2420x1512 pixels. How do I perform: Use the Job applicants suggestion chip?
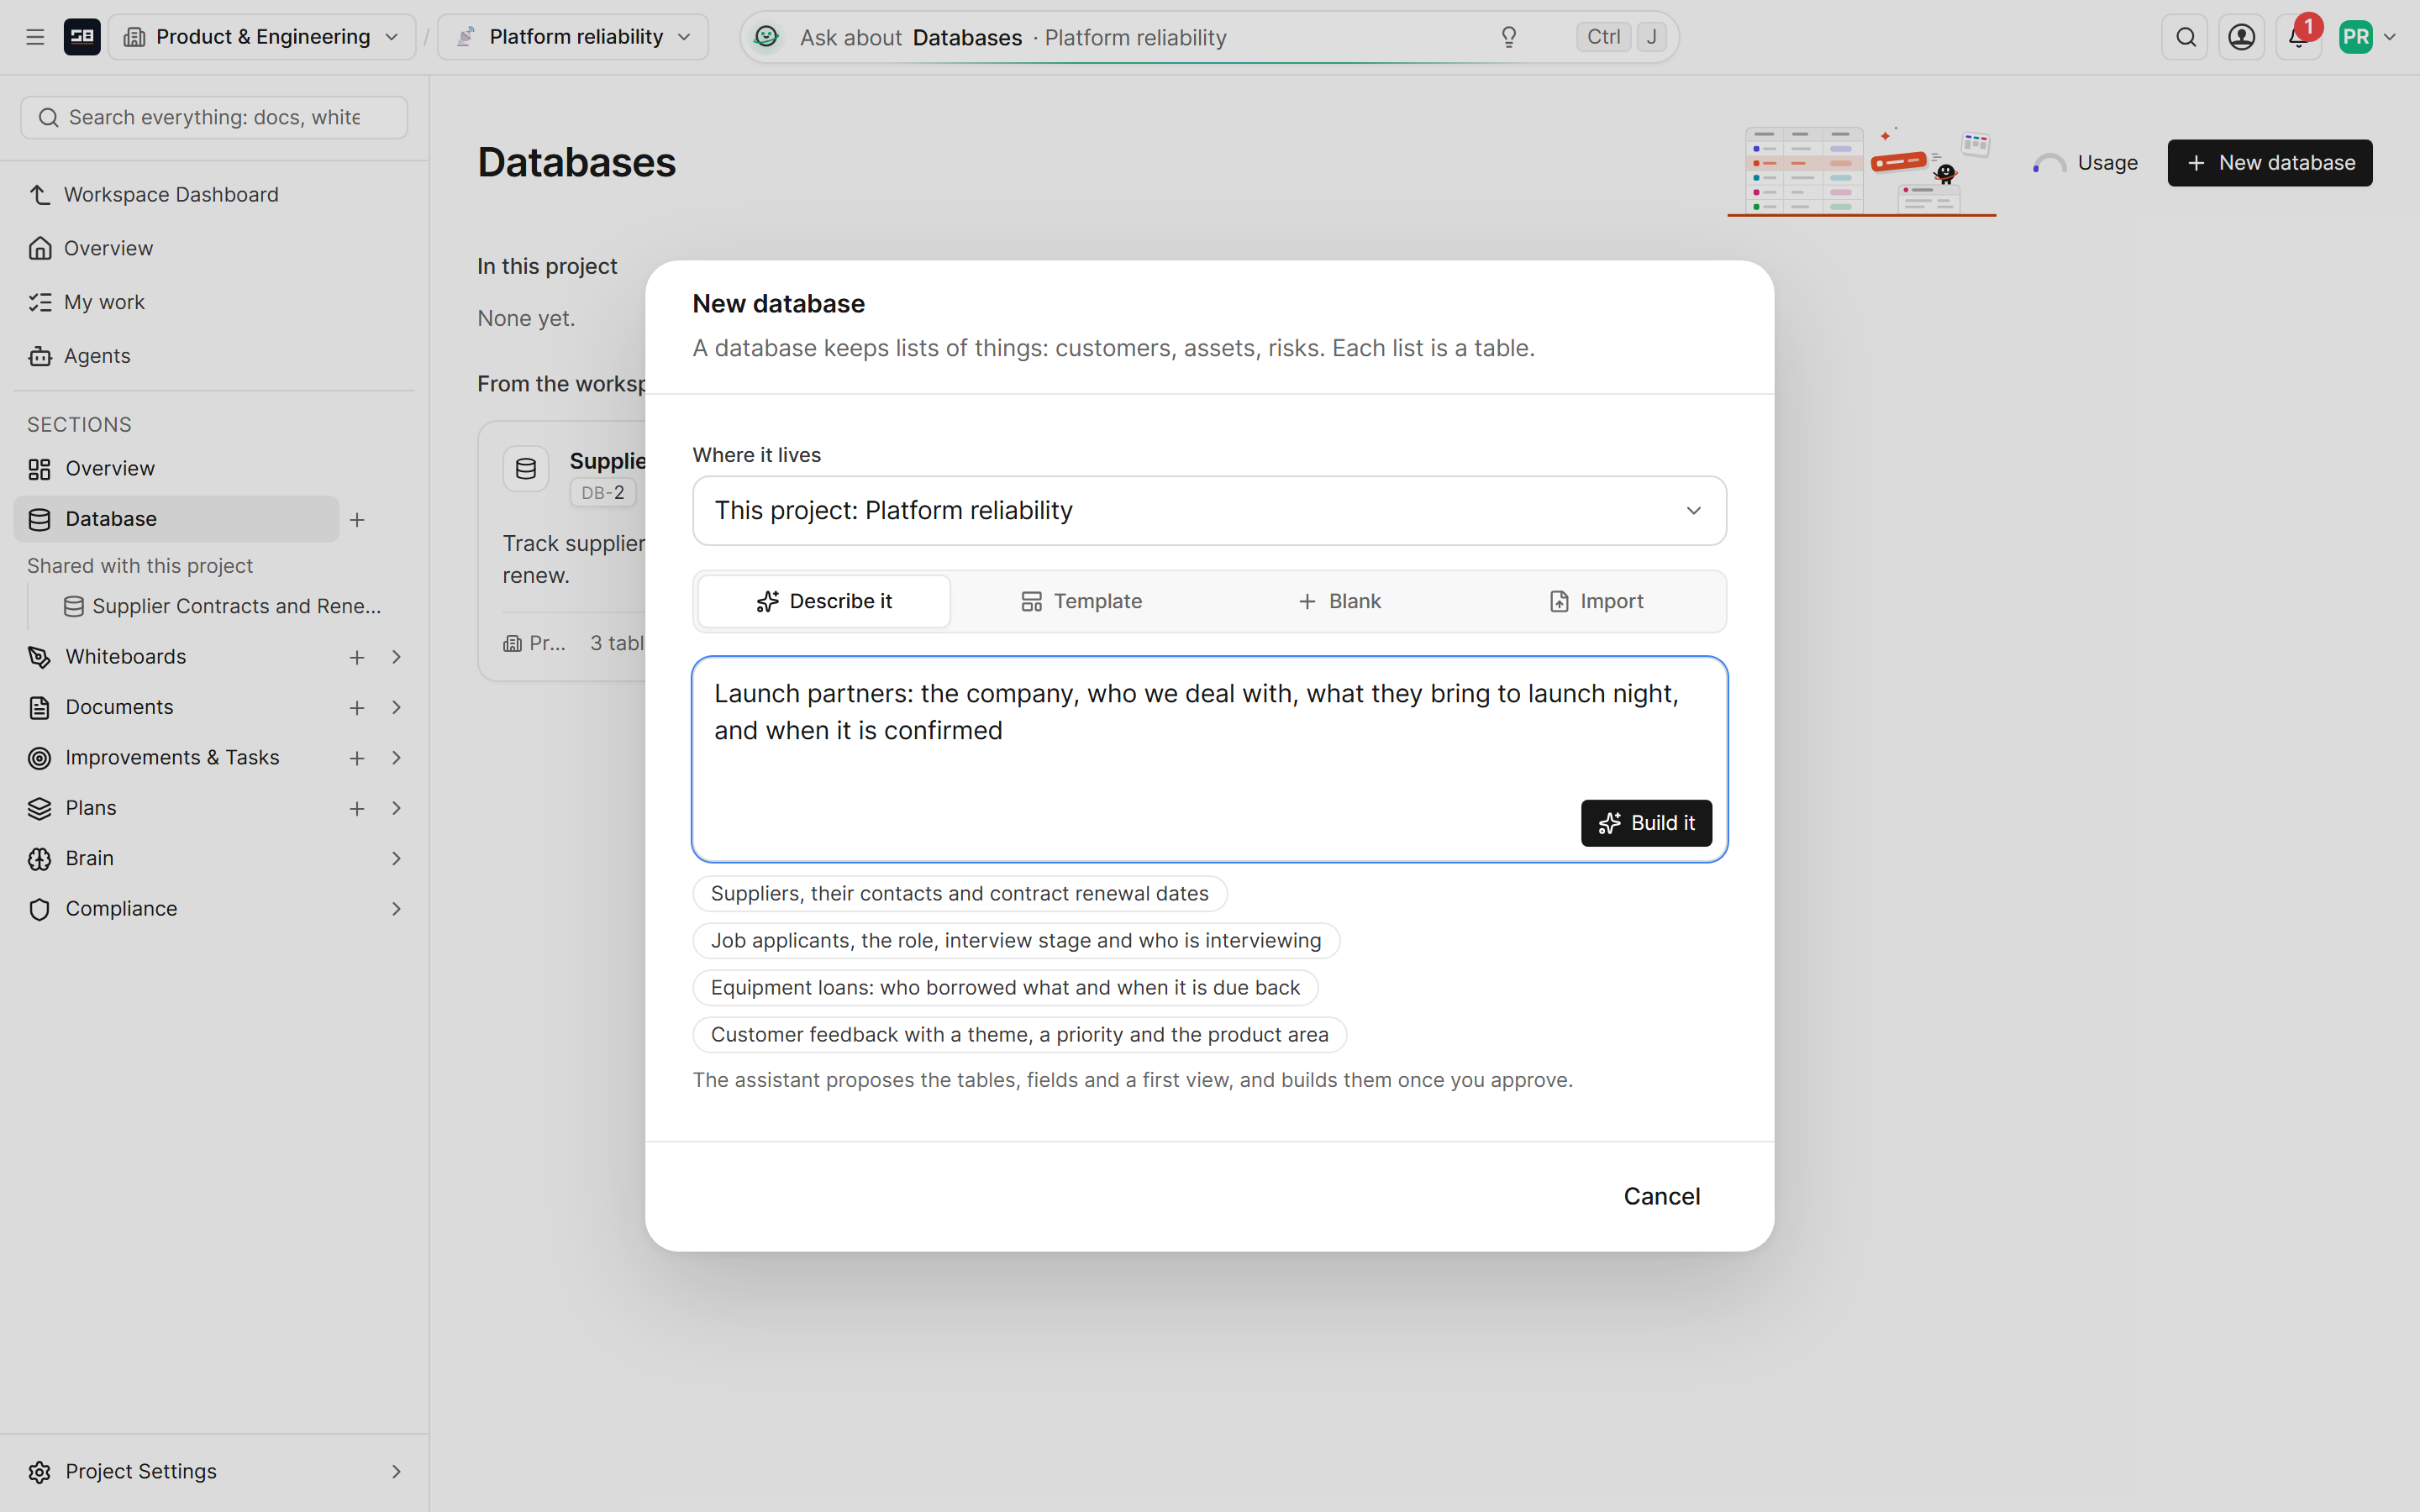[1016, 940]
